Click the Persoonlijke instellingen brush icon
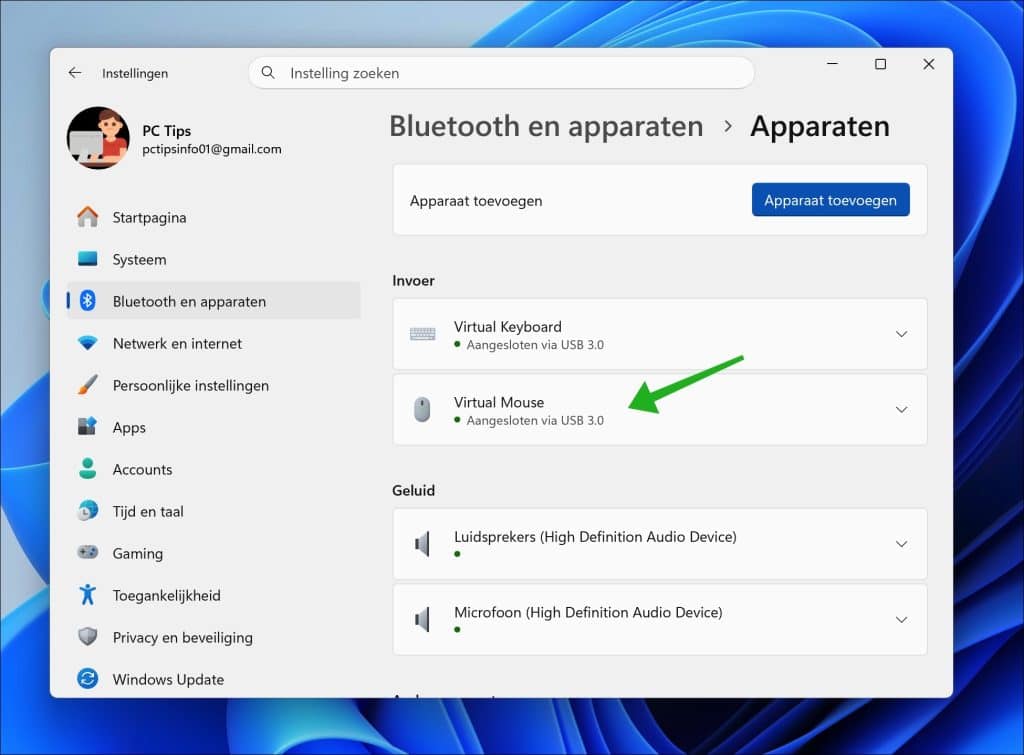Screen dimensions: 1024x755 click(x=88, y=385)
